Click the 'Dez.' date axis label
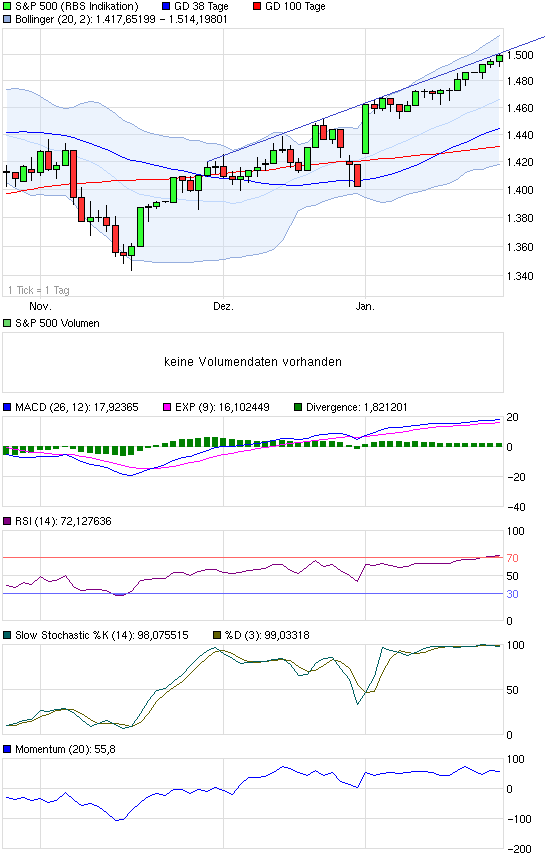 tap(223, 306)
